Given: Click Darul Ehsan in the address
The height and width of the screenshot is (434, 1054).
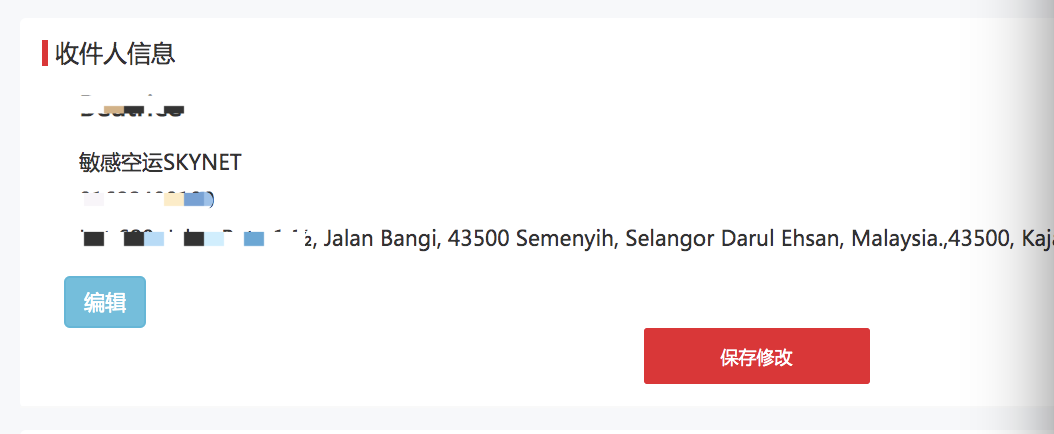Looking at the screenshot, I should coord(777,238).
